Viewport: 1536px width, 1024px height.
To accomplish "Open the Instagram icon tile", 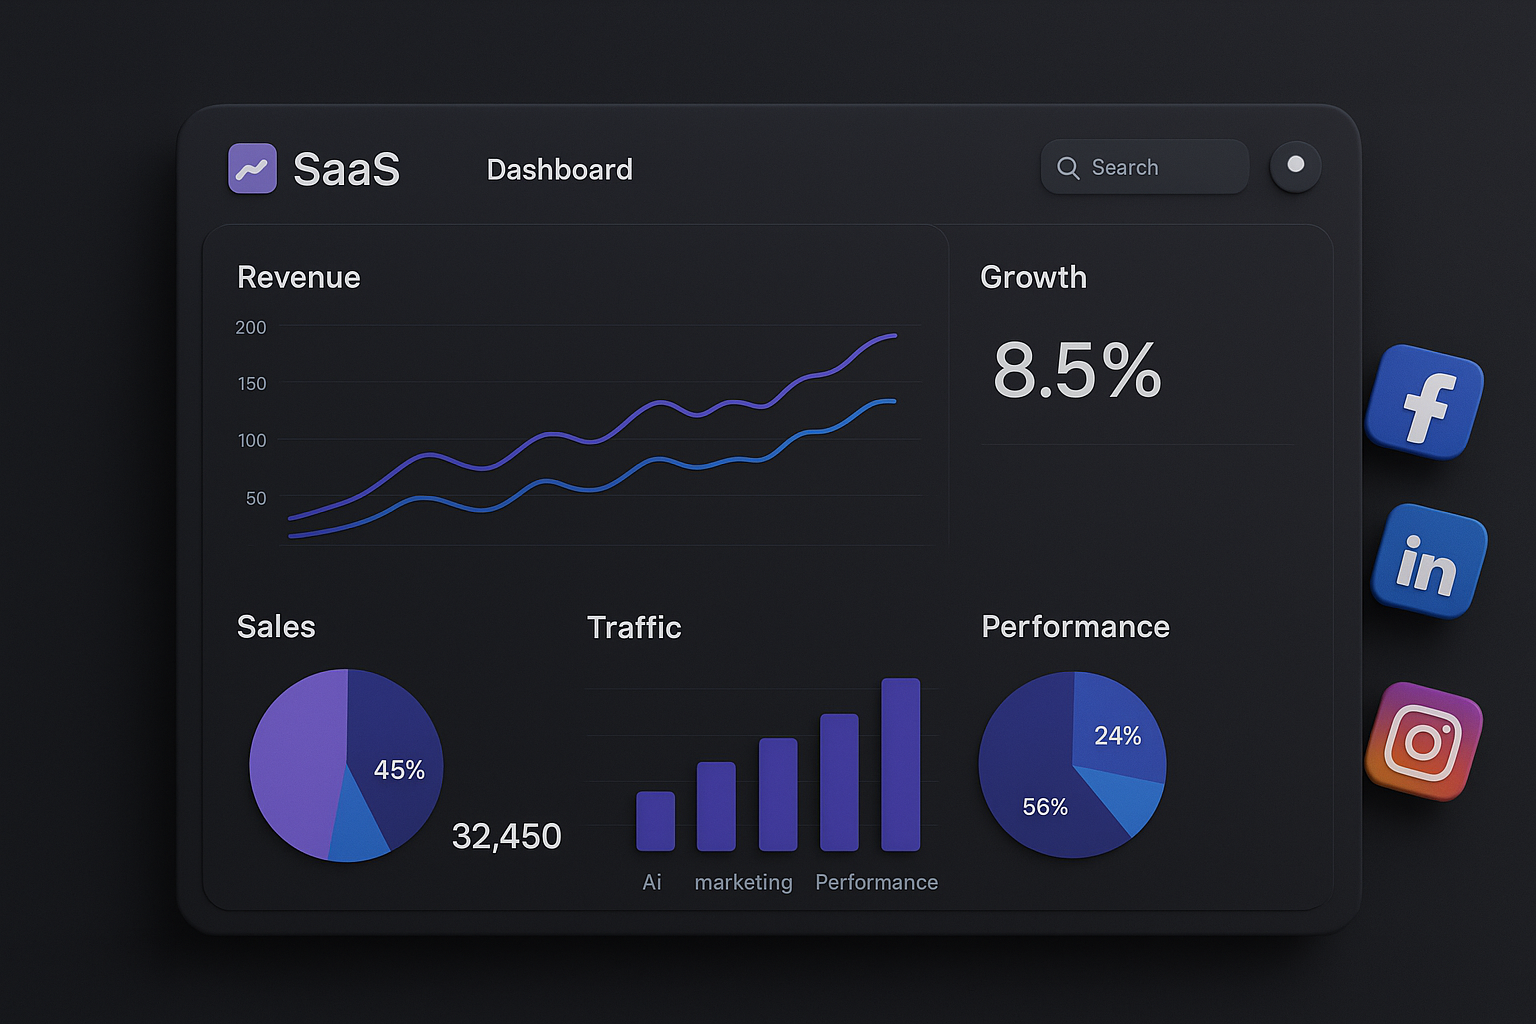I will click(1424, 741).
